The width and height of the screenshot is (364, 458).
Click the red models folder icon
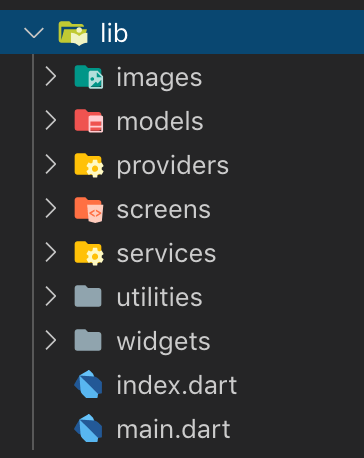point(89,121)
